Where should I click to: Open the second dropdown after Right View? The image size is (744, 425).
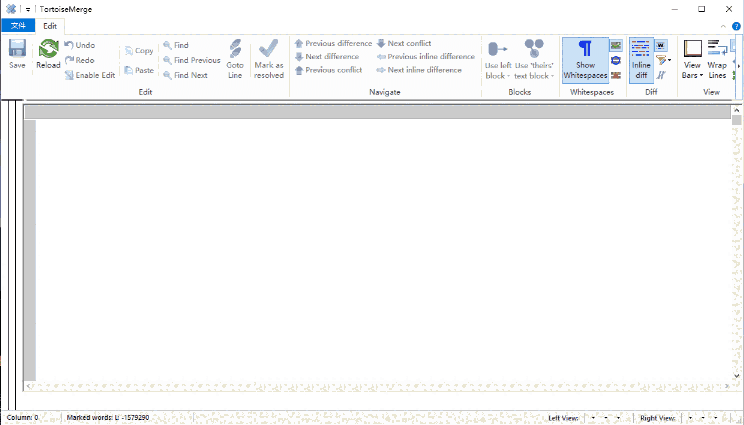coord(703,418)
